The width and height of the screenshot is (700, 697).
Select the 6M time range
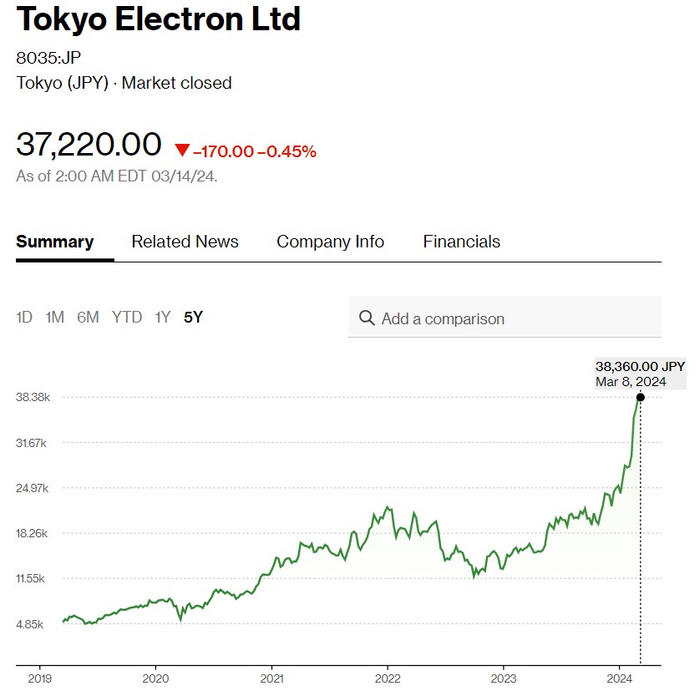(x=88, y=317)
